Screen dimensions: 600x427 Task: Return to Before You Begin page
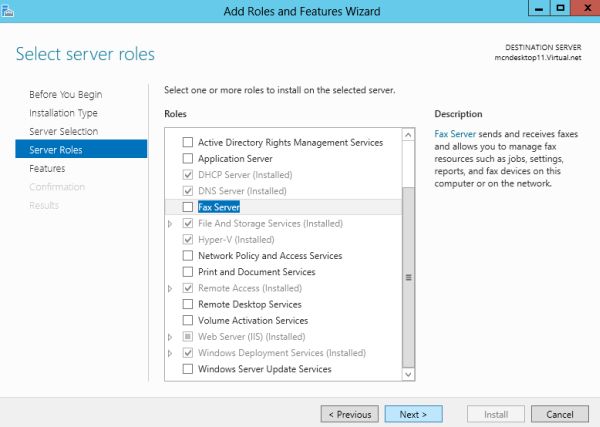65,95
